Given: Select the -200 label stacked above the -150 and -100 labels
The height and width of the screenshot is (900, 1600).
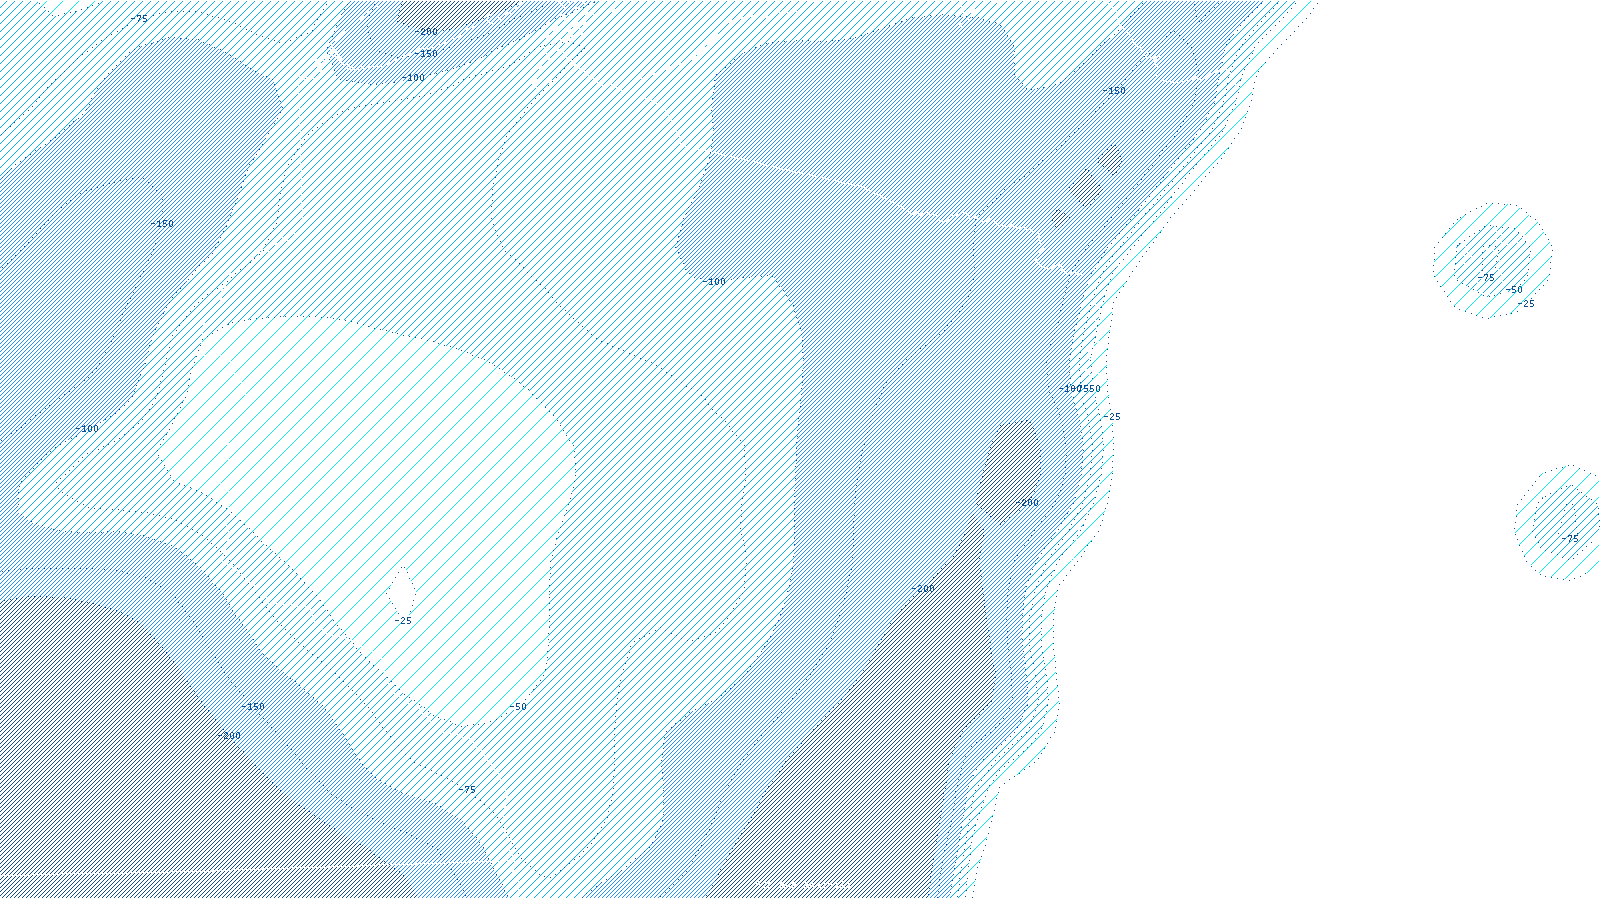Looking at the screenshot, I should pyautogui.click(x=426, y=32).
